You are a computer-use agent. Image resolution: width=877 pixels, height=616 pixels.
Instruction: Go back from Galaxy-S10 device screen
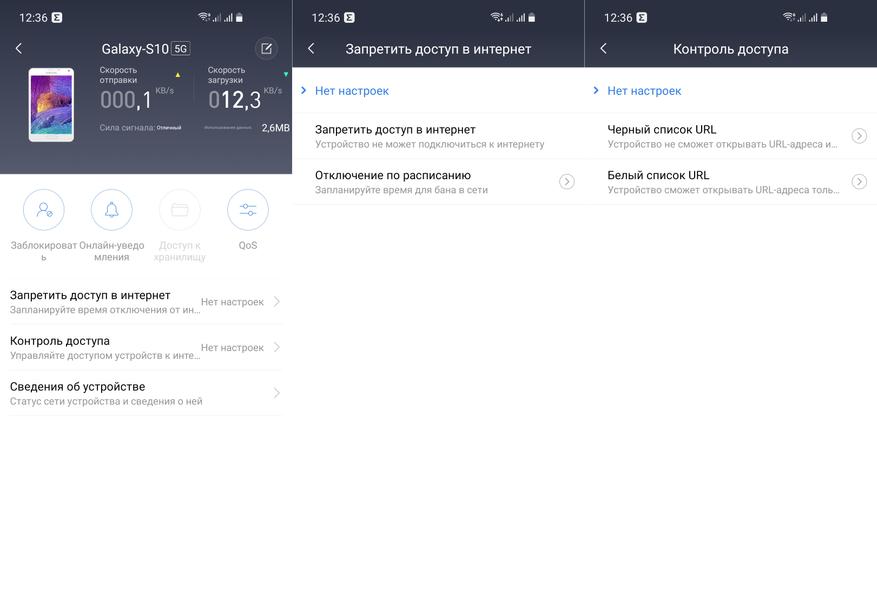pyautogui.click(x=19, y=49)
